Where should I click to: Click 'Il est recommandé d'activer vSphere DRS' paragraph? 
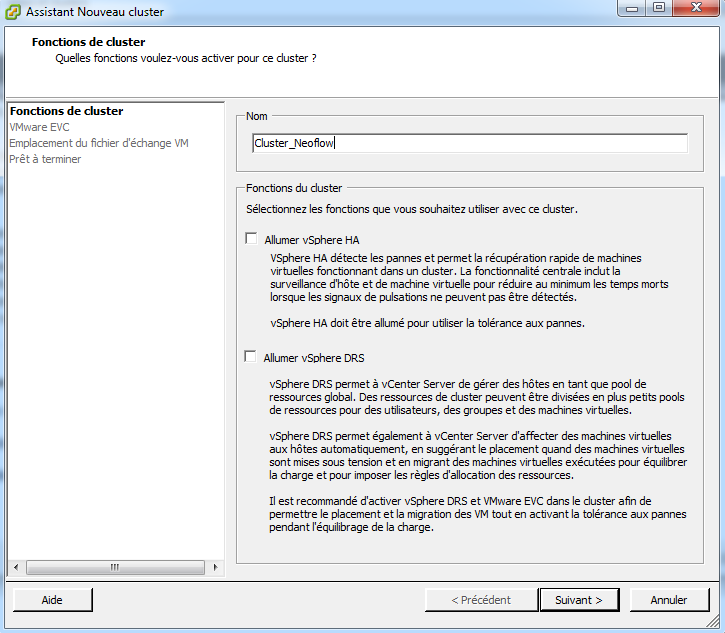(x=478, y=514)
